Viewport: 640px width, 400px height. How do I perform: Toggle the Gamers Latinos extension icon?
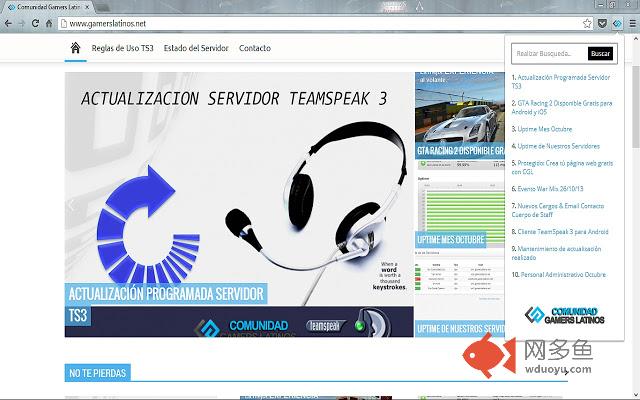click(617, 24)
